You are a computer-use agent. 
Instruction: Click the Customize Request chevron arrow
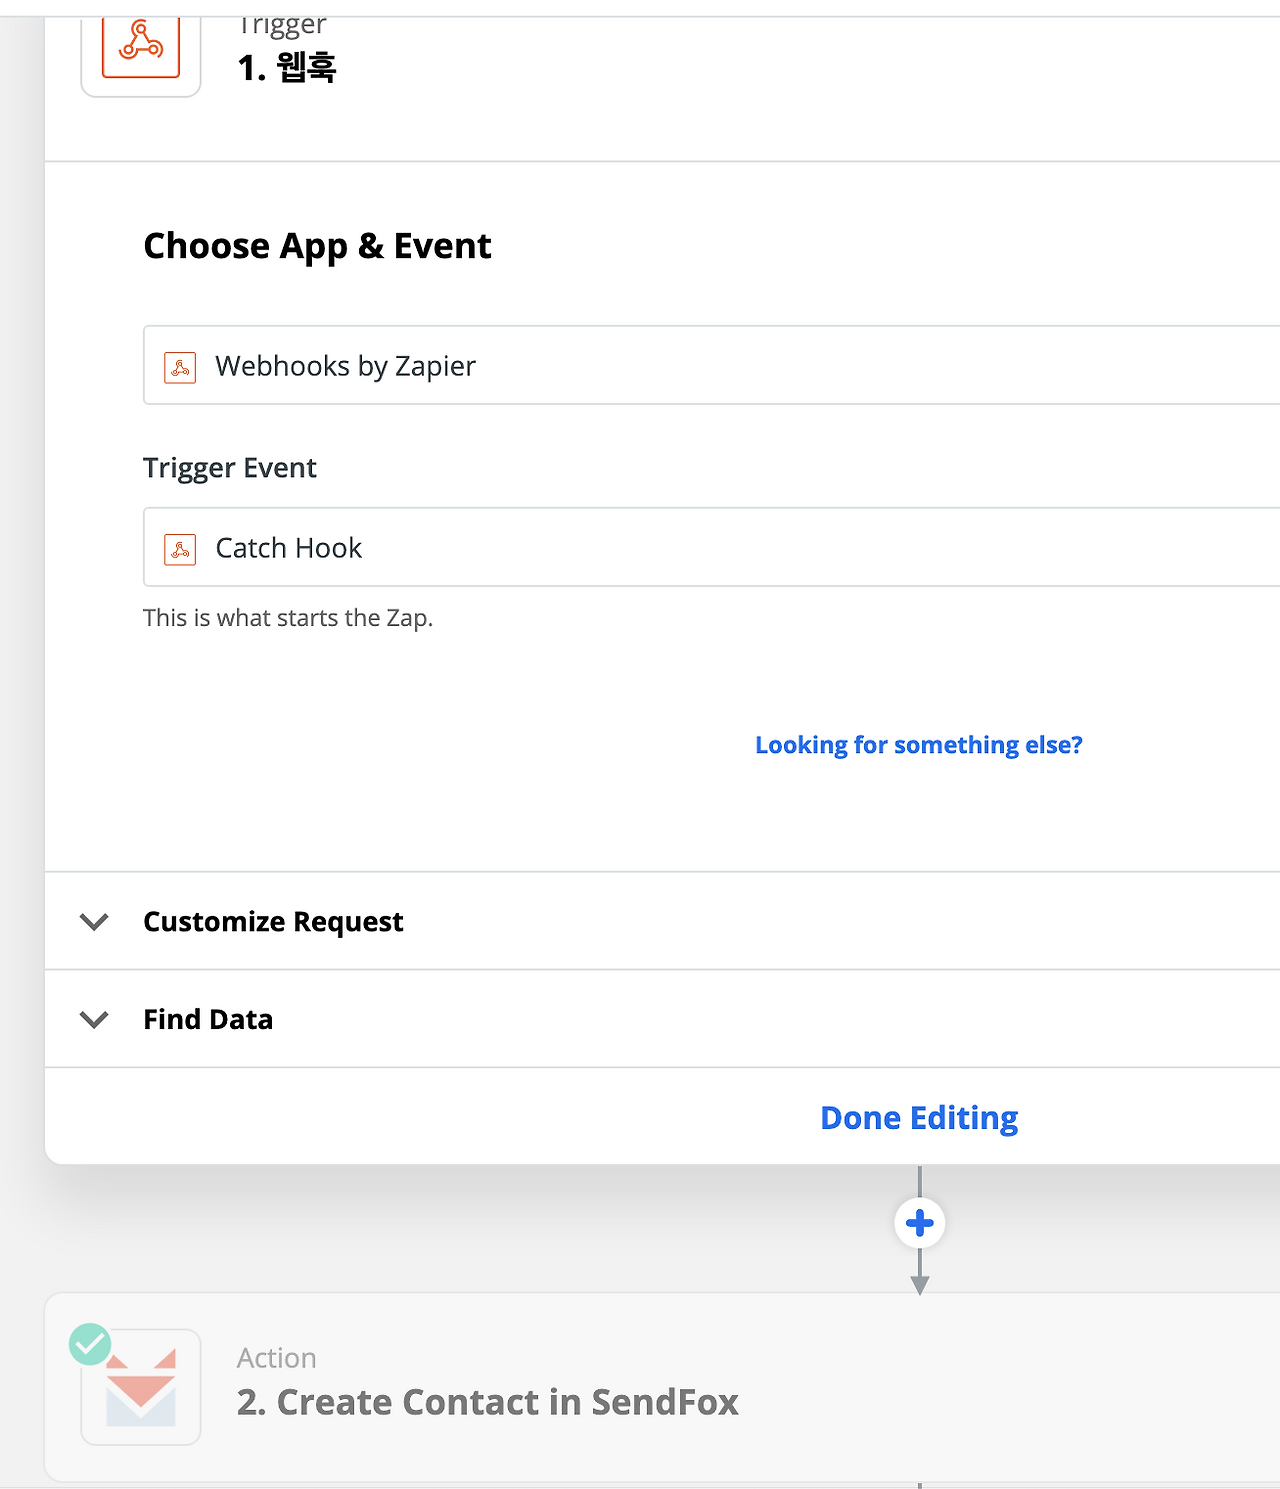(94, 921)
